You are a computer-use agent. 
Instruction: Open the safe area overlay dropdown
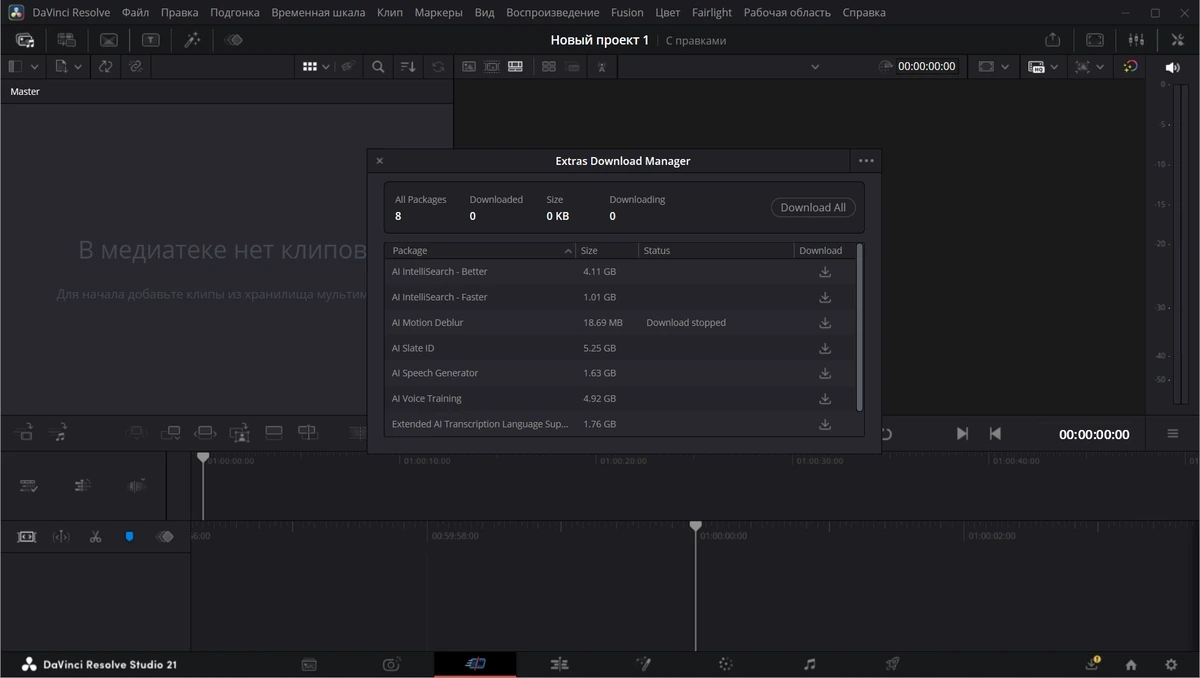pos(1005,67)
